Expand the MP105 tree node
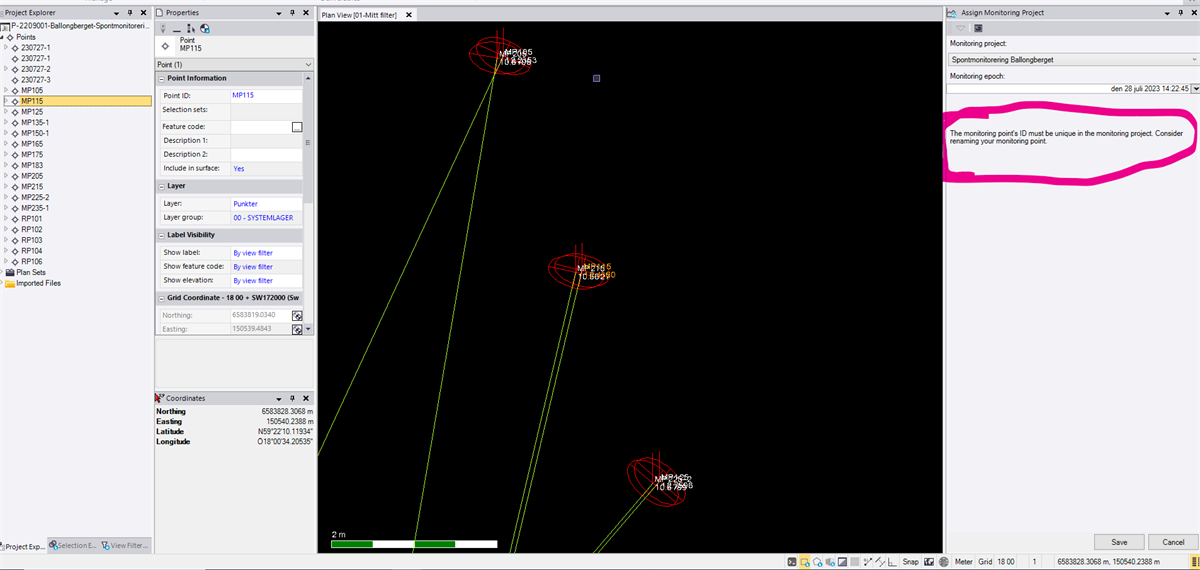The height and width of the screenshot is (570, 1200). tap(6, 90)
